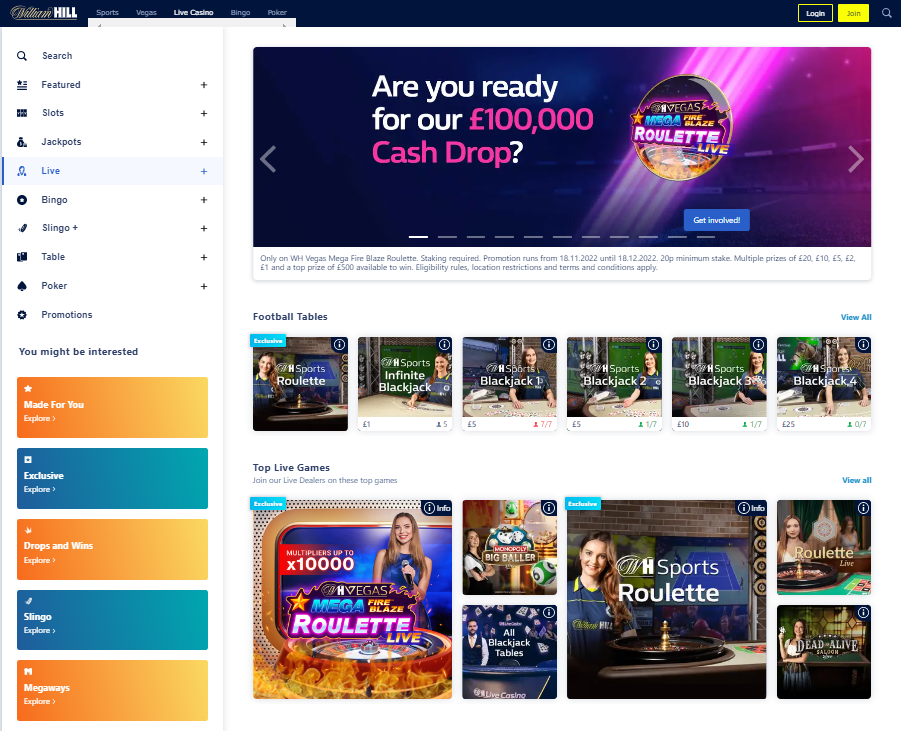This screenshot has height=731, width=901.
Task: Click the sidebar Search magnifier icon
Action: (22, 56)
